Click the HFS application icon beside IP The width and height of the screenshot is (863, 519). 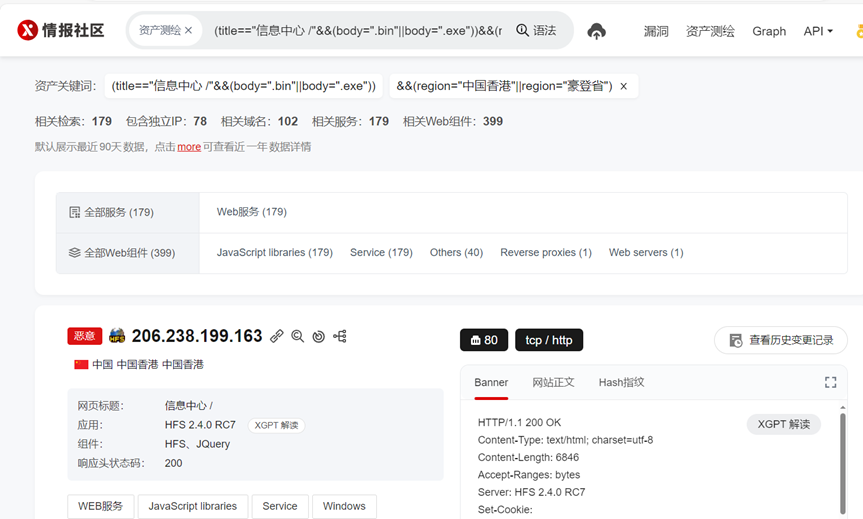click(x=117, y=336)
